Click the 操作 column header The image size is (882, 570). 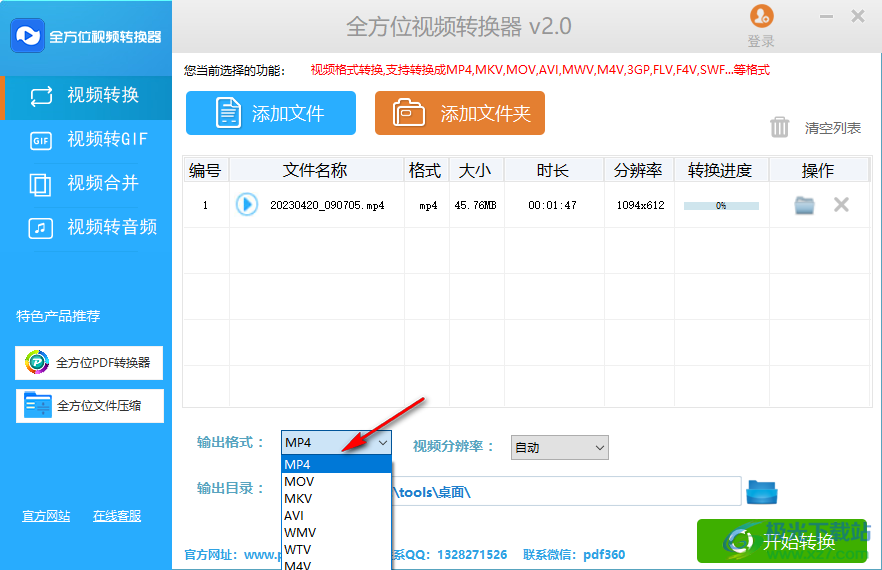click(818, 170)
